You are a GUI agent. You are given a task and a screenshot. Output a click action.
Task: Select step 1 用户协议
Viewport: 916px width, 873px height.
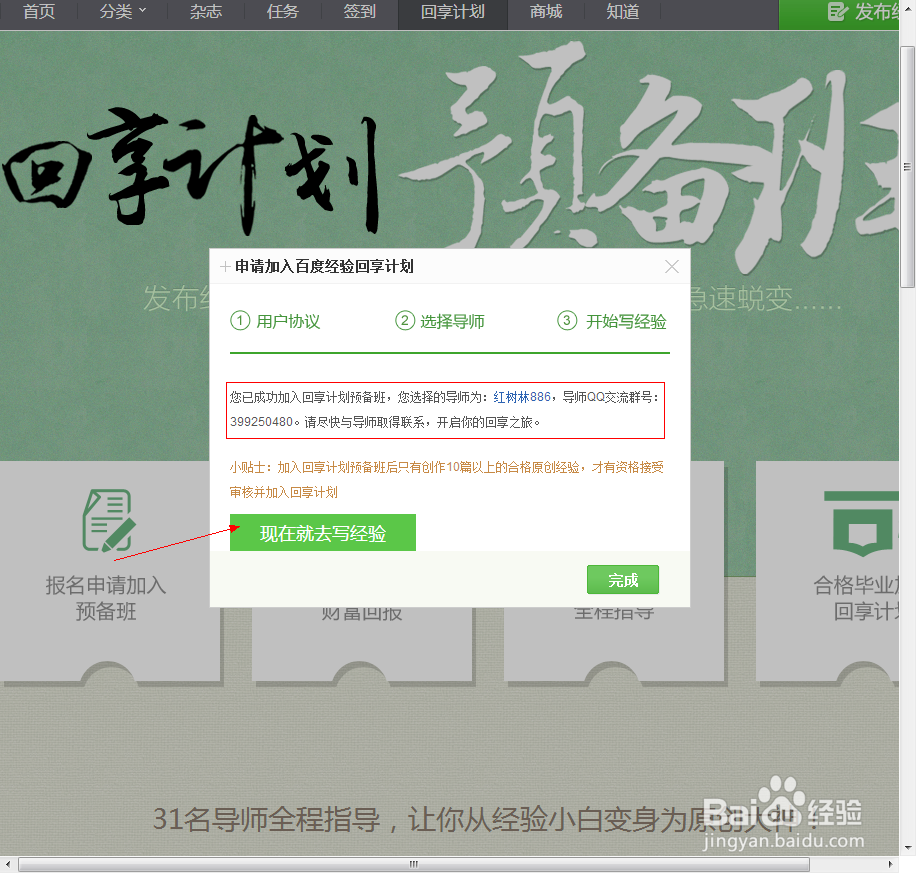[x=275, y=321]
